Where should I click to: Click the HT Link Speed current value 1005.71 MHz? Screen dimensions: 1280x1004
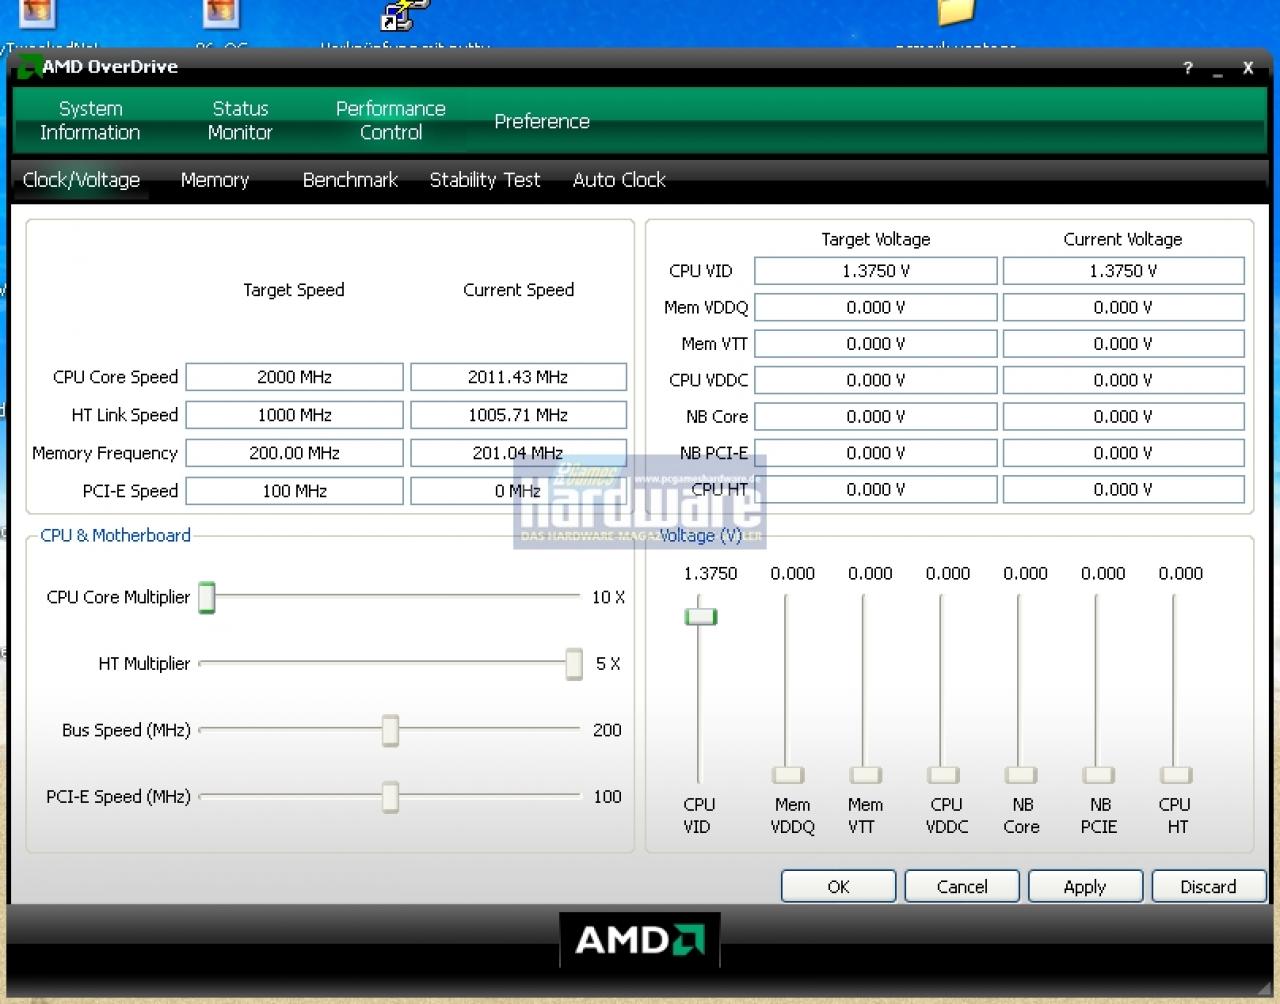tap(518, 415)
